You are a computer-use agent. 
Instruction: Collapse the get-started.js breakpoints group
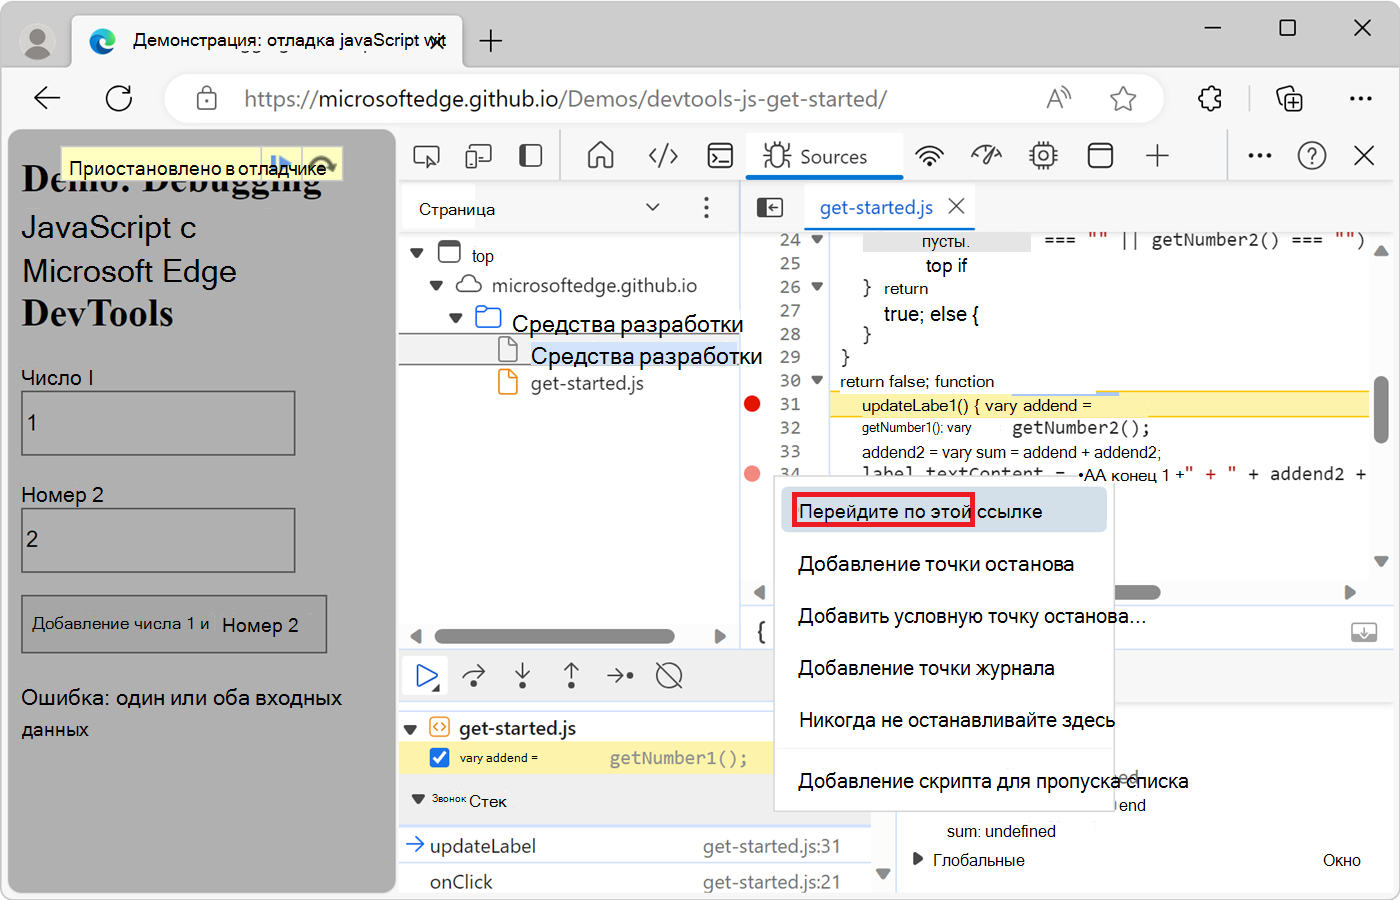click(410, 729)
